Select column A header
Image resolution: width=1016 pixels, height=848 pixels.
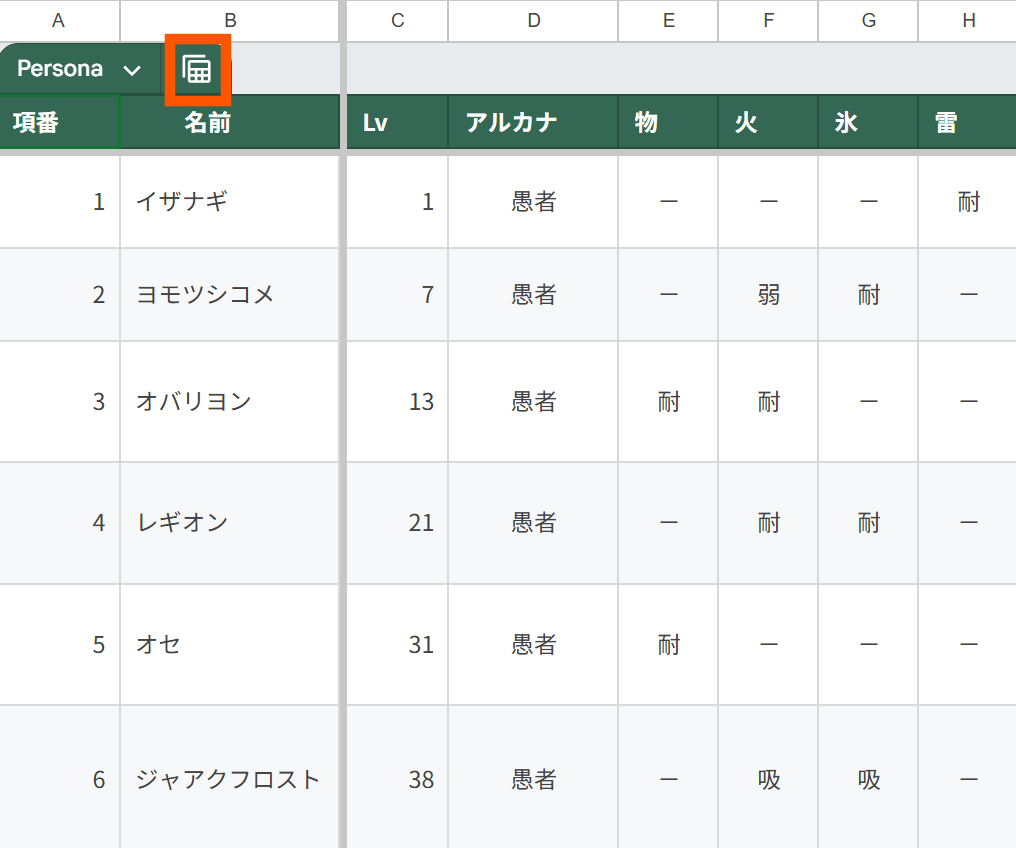58,20
